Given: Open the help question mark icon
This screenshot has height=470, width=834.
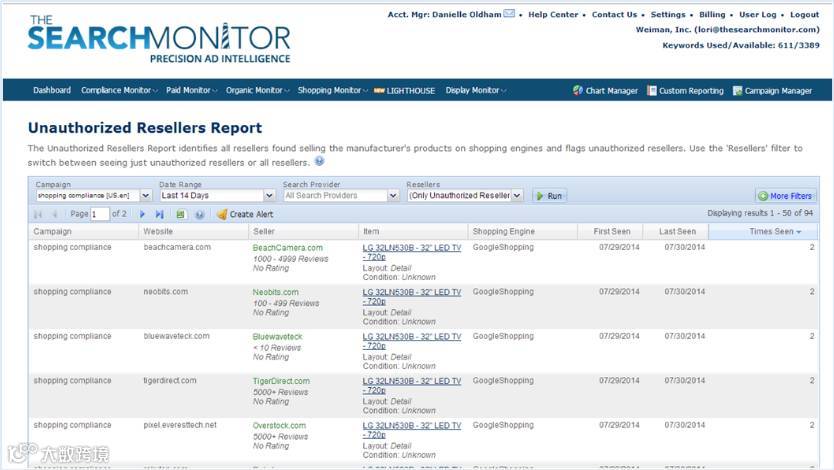Looking at the screenshot, I should pyautogui.click(x=319, y=161).
